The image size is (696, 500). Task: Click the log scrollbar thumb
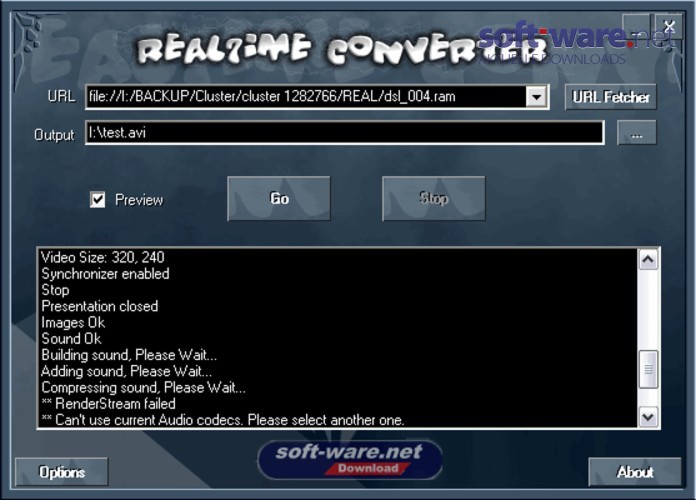(x=648, y=369)
